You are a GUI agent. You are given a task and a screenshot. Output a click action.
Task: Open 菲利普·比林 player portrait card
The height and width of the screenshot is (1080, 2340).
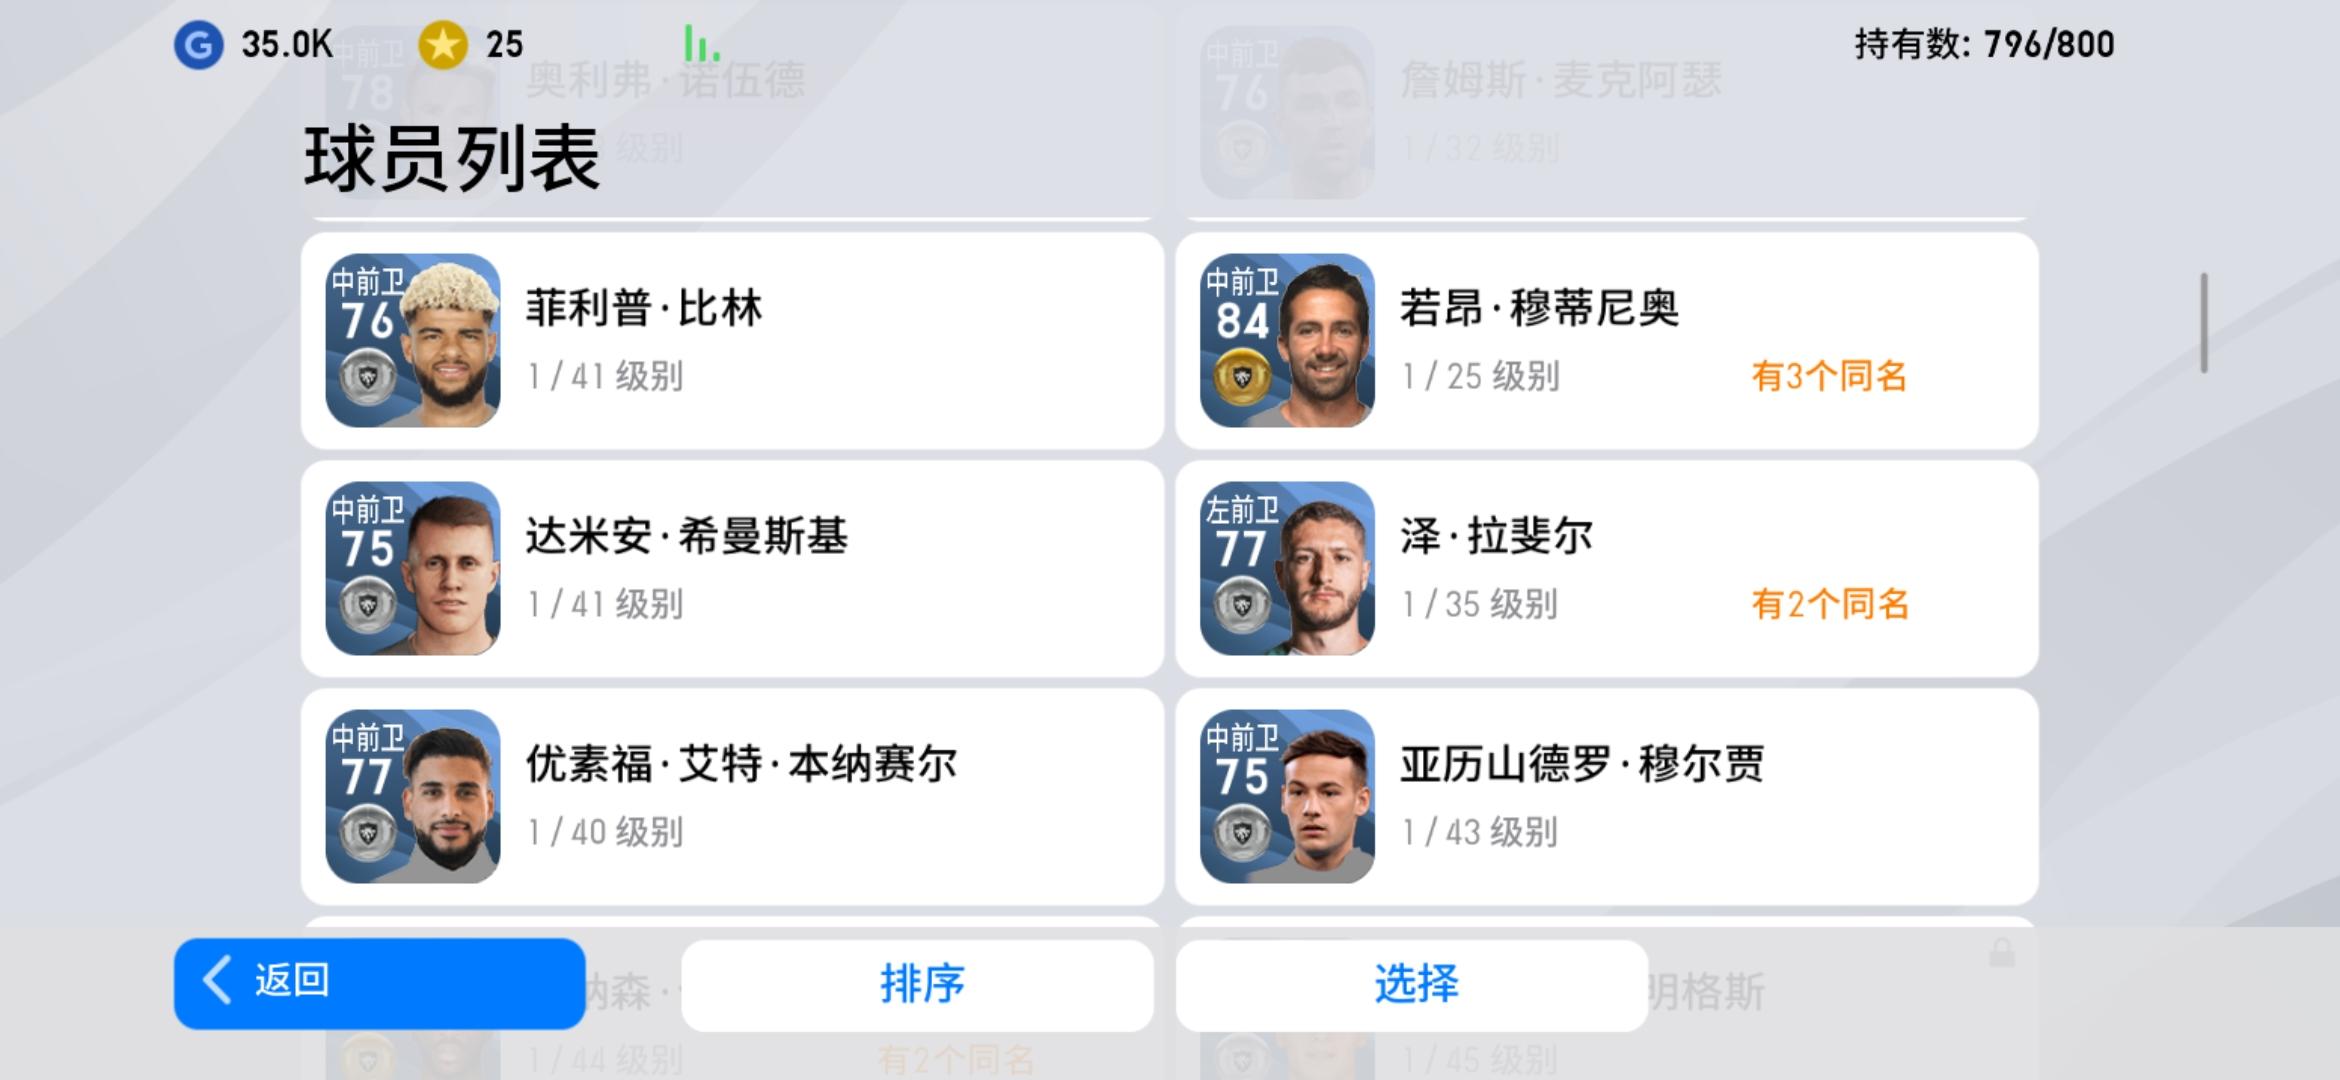(413, 340)
